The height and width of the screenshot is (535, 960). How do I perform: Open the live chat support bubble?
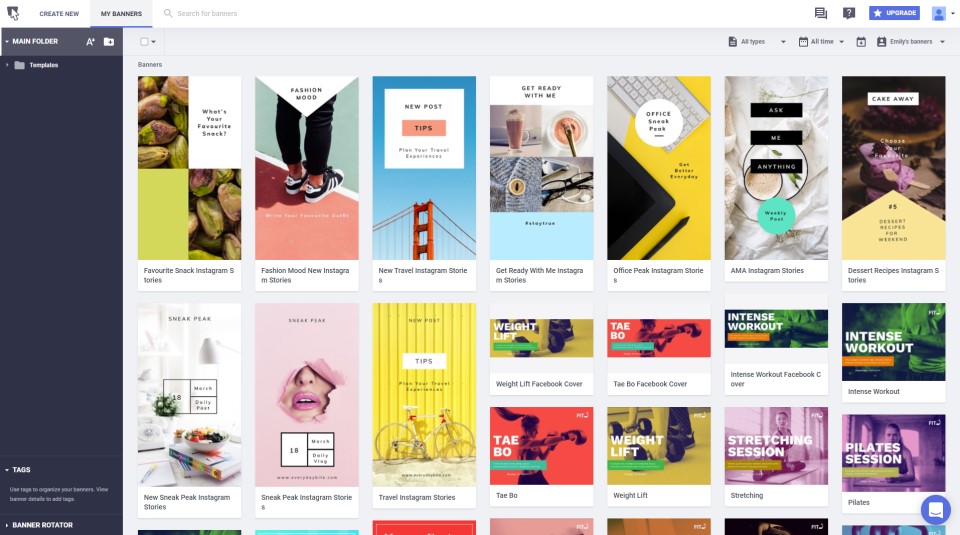[x=935, y=510]
